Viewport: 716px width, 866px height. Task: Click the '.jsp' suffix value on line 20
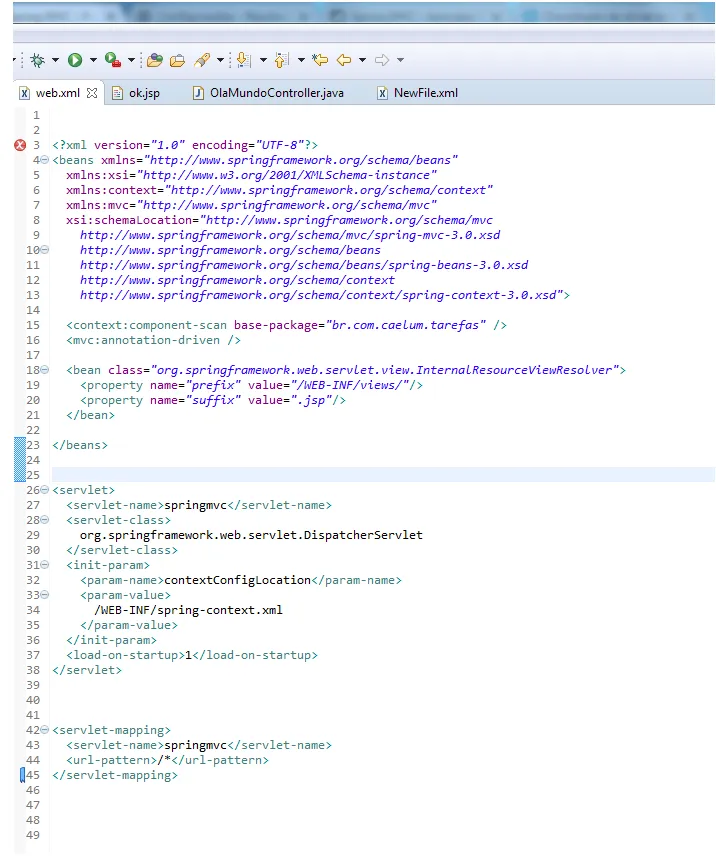(x=311, y=400)
